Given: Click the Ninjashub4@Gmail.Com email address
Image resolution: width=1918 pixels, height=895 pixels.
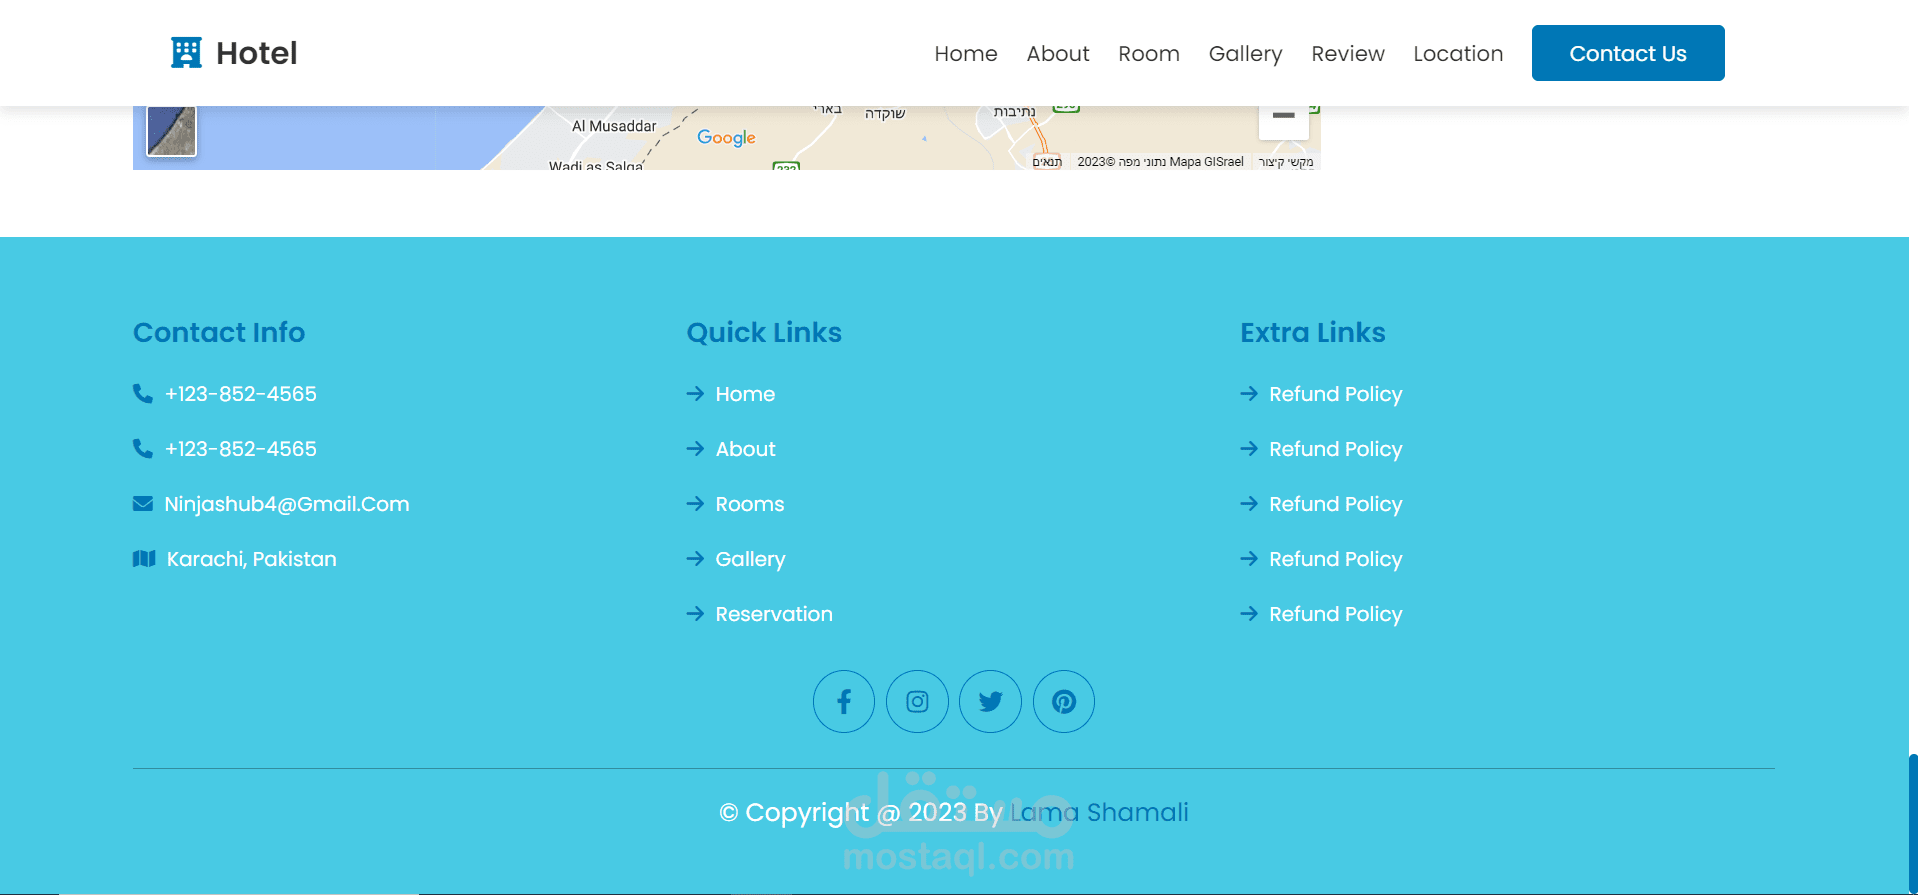Looking at the screenshot, I should (287, 504).
